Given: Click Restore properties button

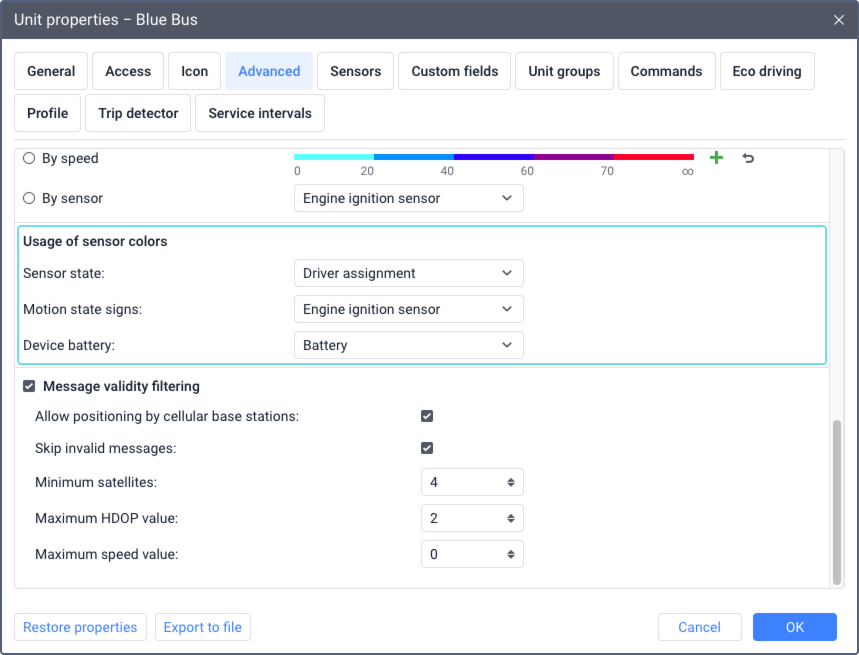Looking at the screenshot, I should tap(80, 627).
